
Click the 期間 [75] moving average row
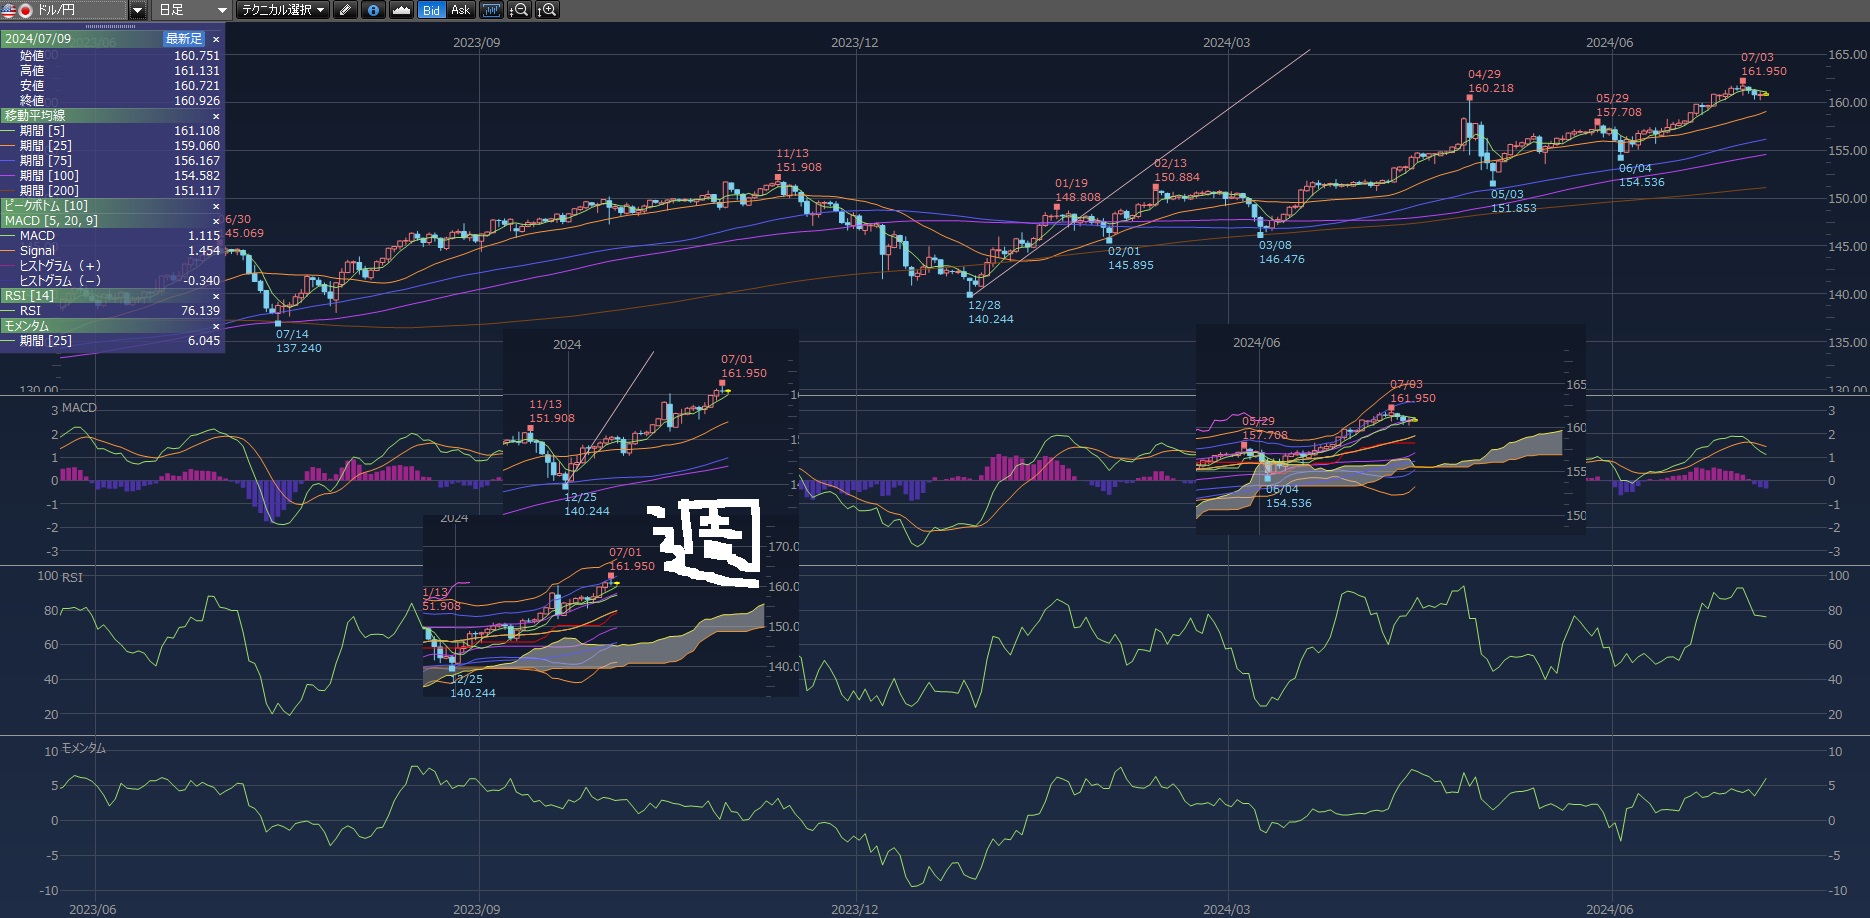tap(112, 161)
